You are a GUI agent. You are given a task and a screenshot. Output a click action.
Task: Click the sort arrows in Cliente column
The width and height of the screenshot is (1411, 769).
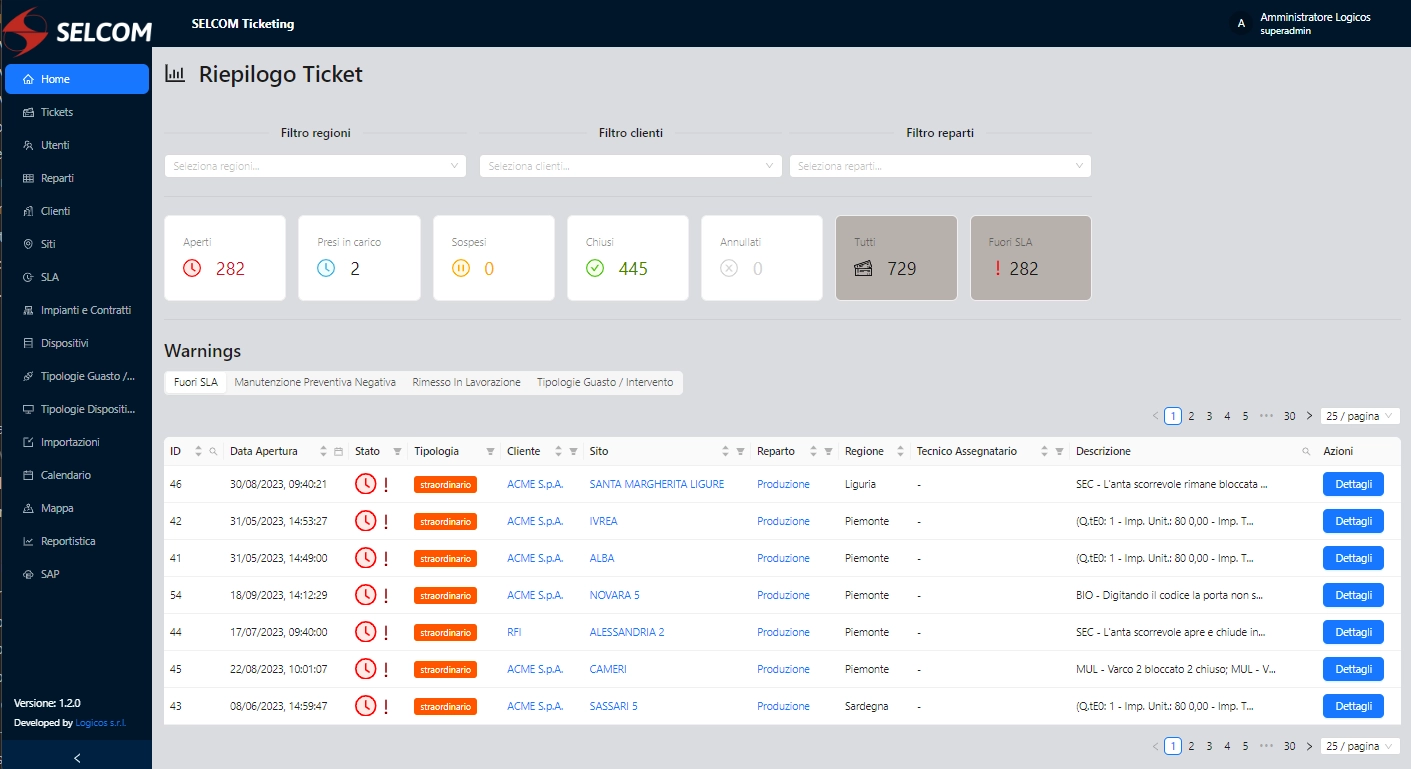click(558, 452)
